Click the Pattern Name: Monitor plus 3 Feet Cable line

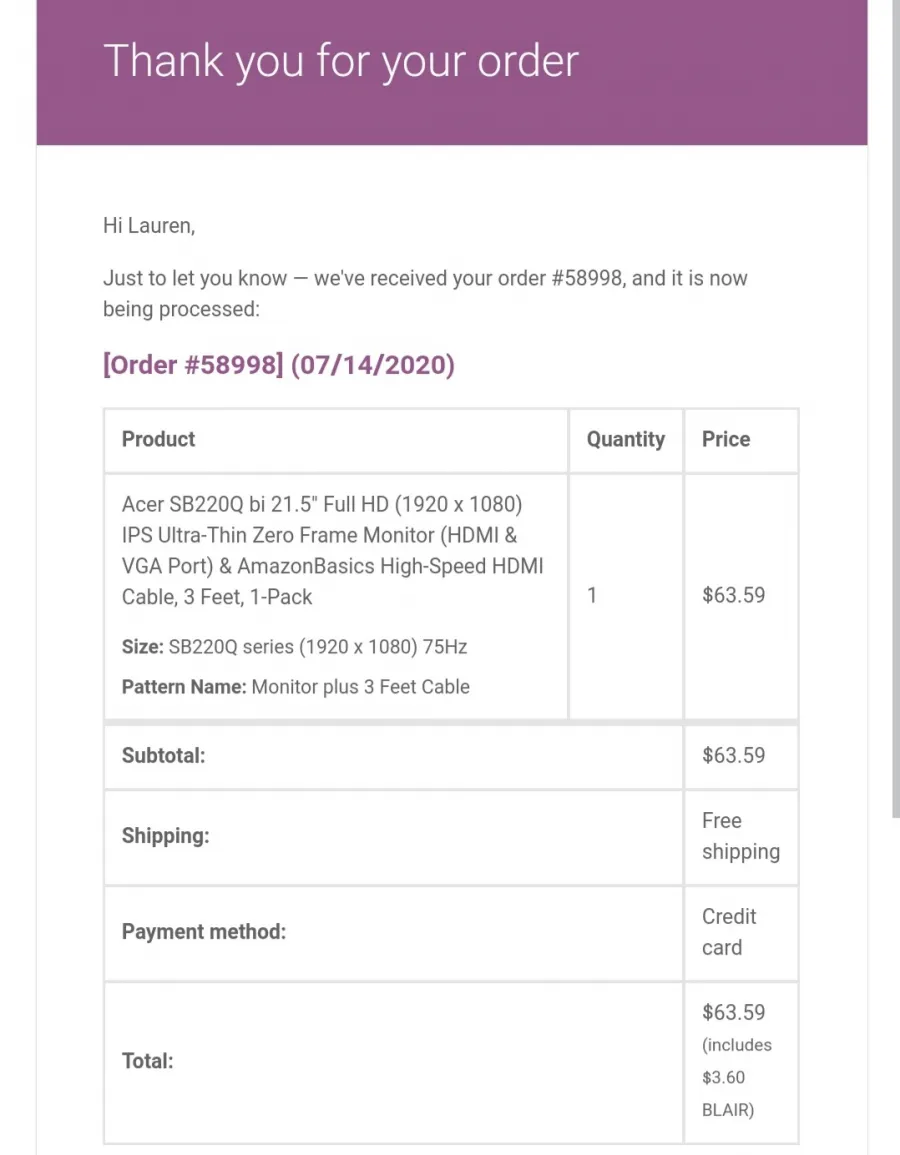coord(295,687)
